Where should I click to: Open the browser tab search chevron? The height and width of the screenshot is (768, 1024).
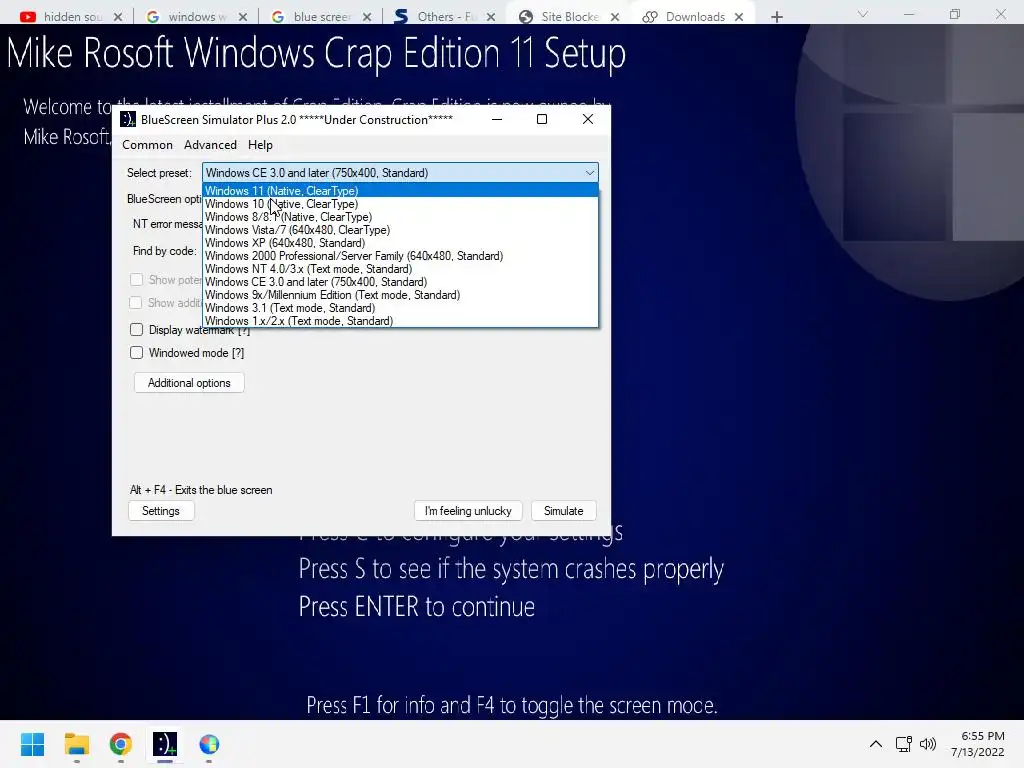click(x=863, y=14)
